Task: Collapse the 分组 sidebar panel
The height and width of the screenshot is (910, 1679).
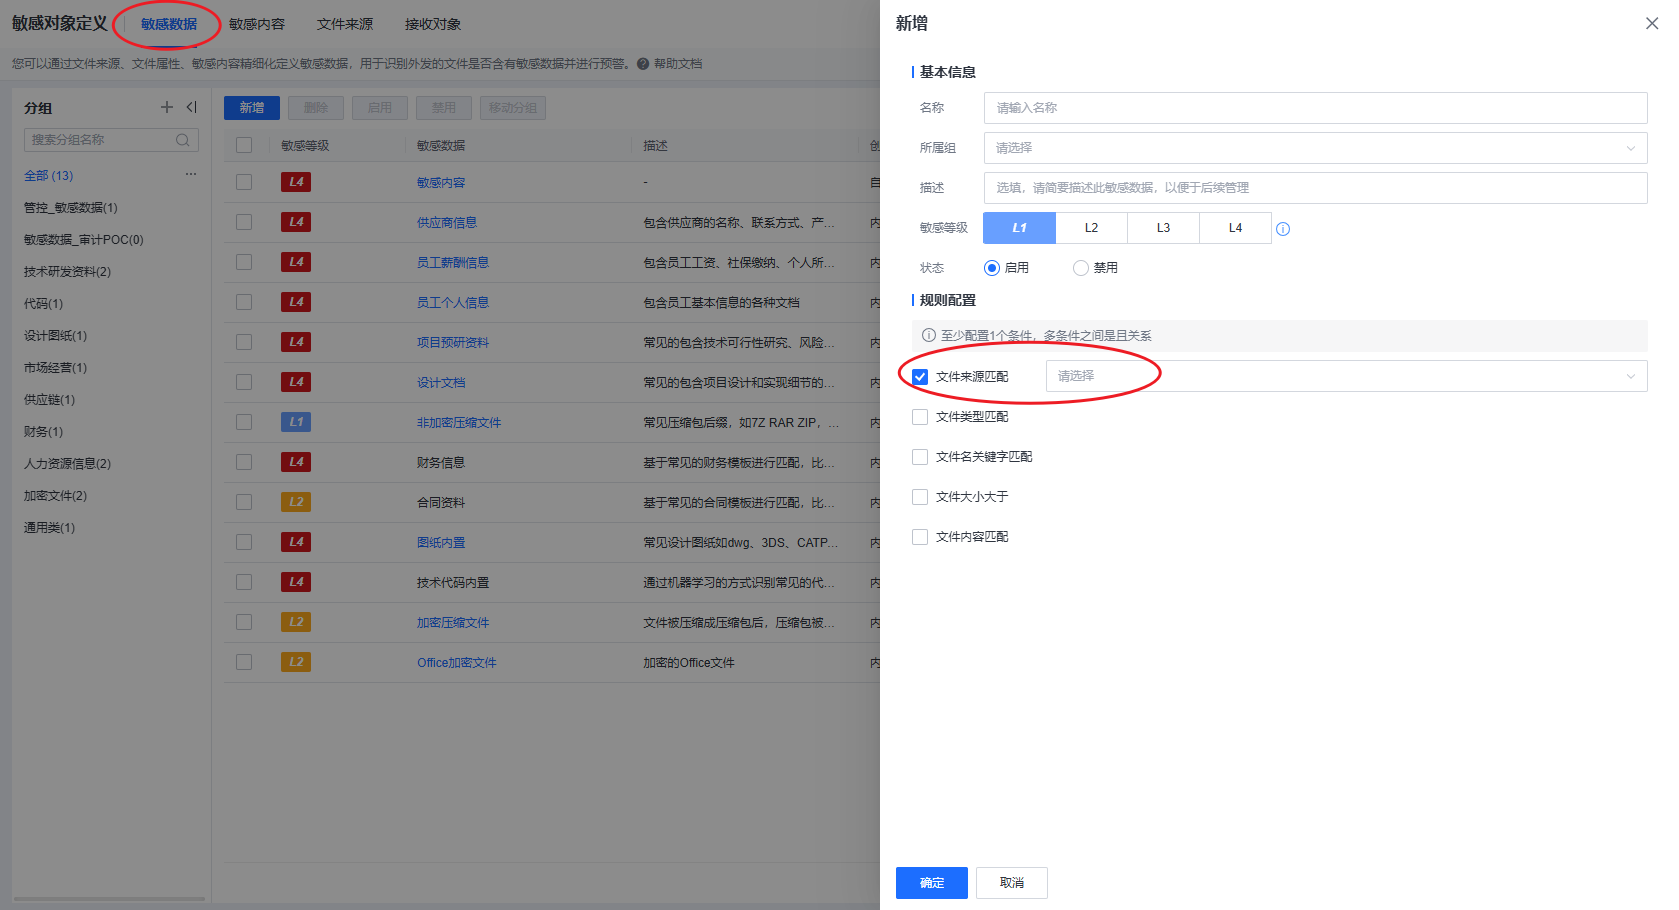Action: [191, 107]
